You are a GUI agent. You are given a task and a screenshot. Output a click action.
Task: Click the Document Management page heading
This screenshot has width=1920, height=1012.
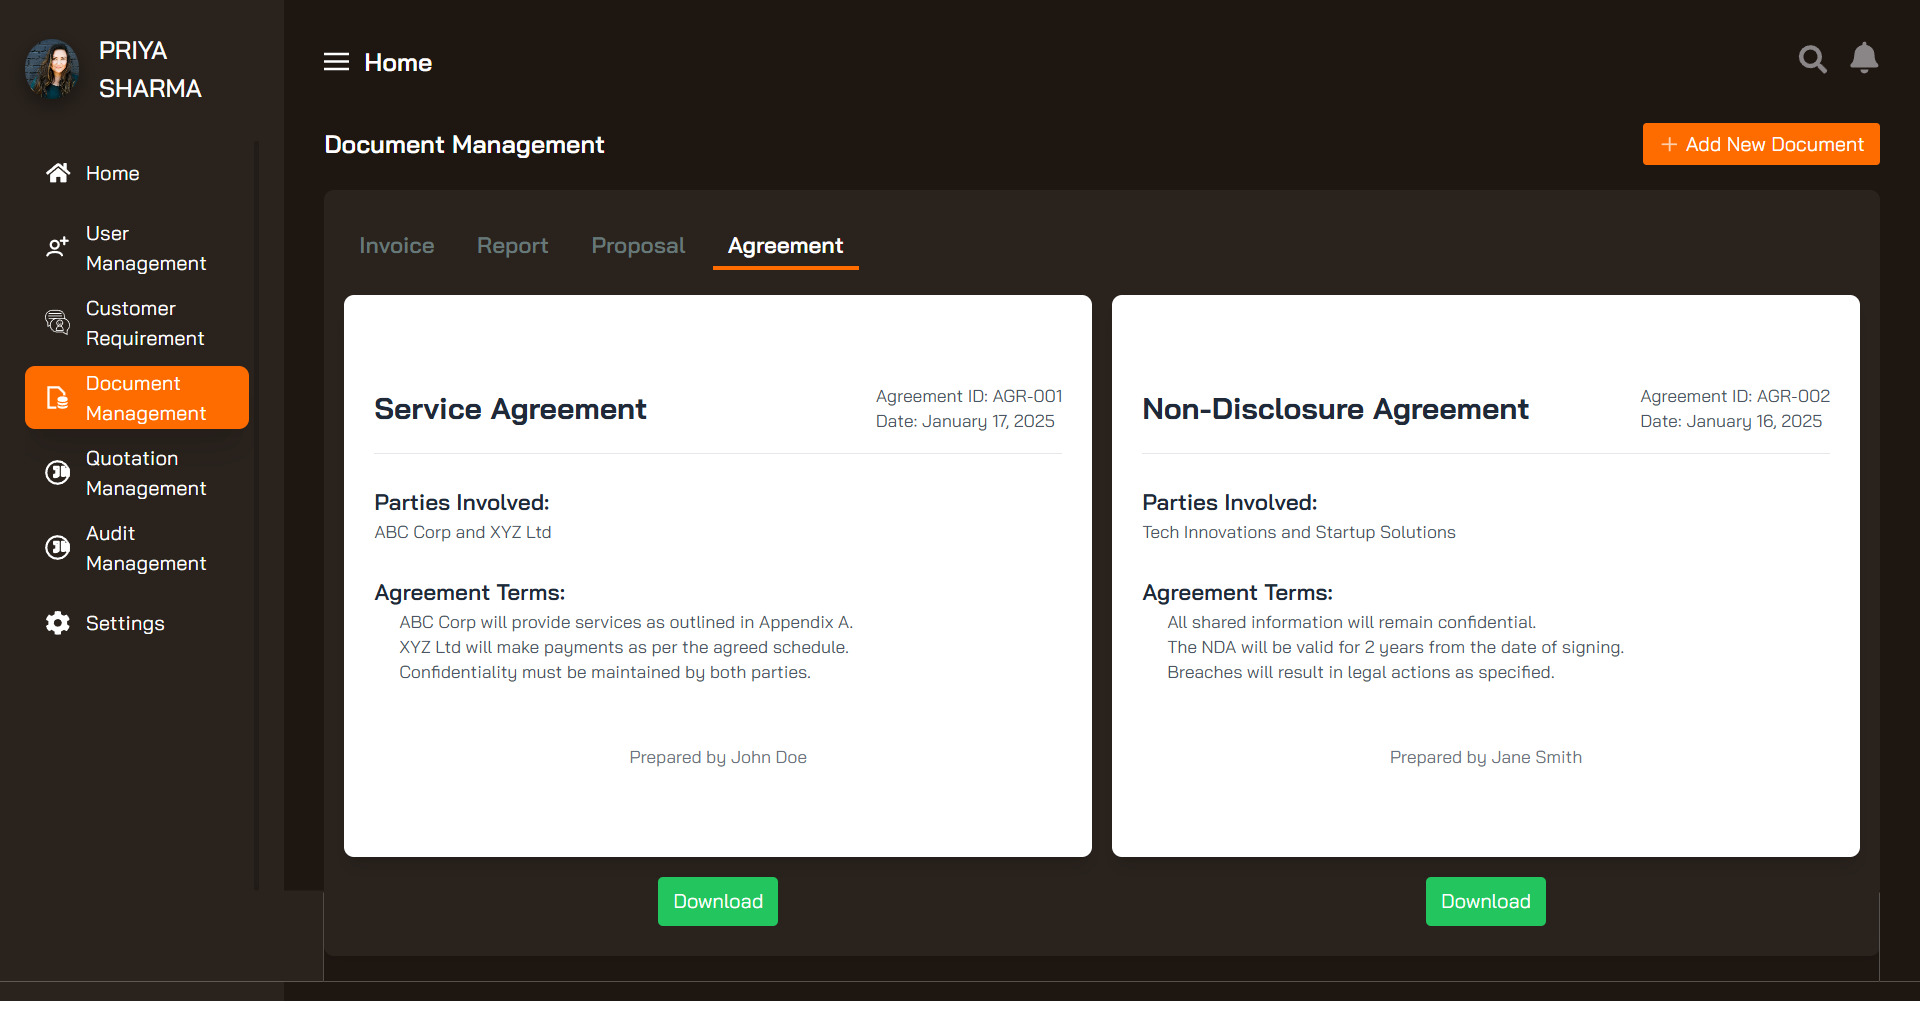pos(464,145)
